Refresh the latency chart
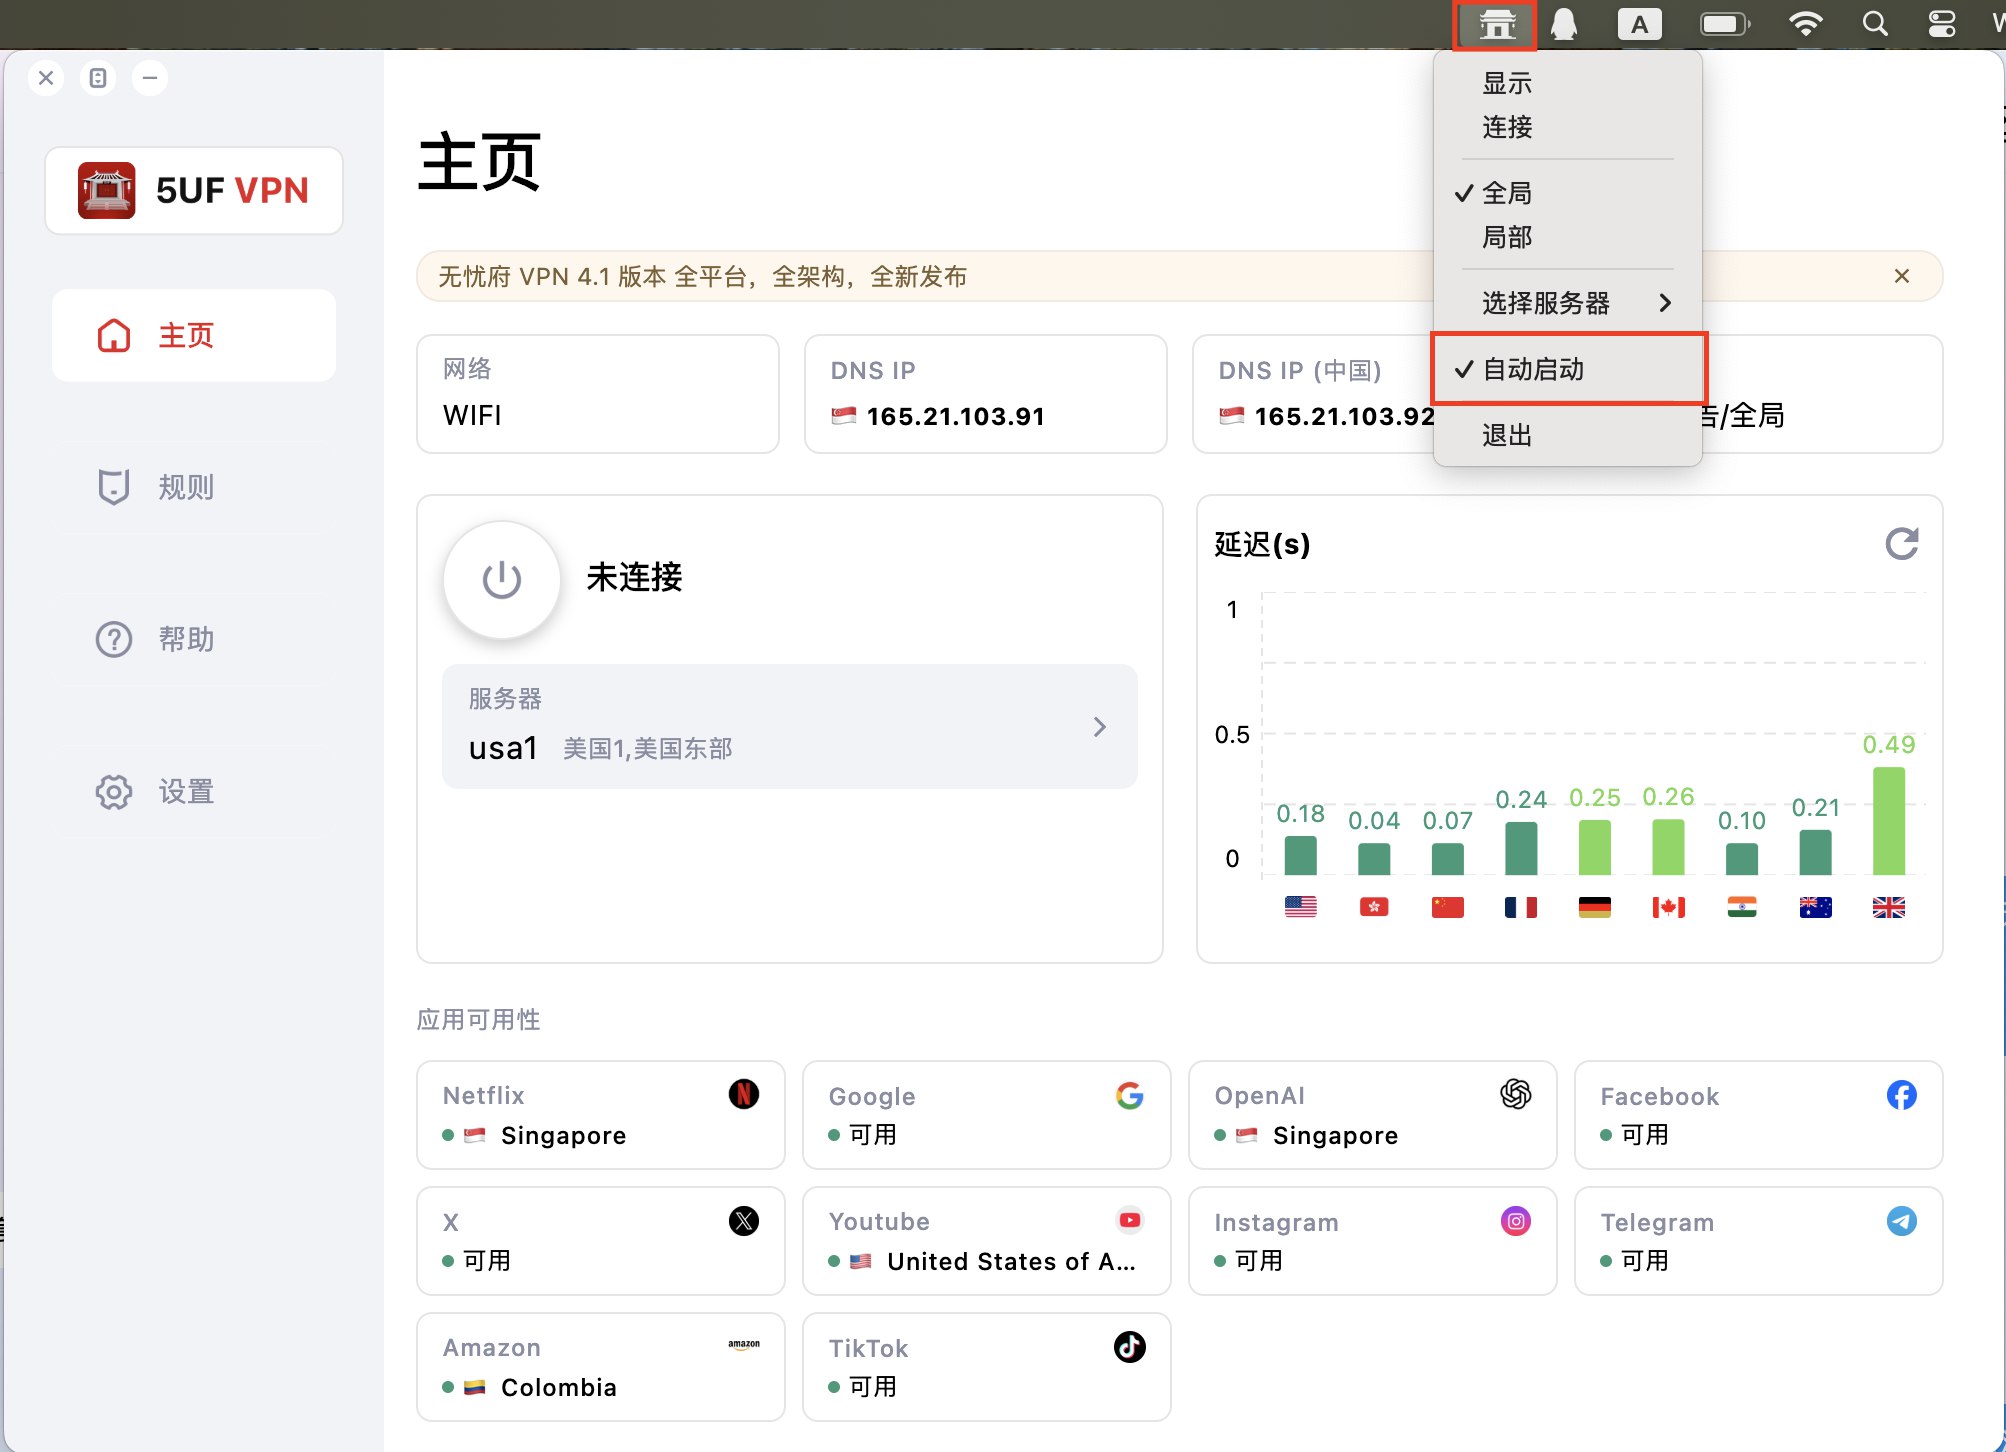The image size is (2006, 1452). pyautogui.click(x=1901, y=544)
